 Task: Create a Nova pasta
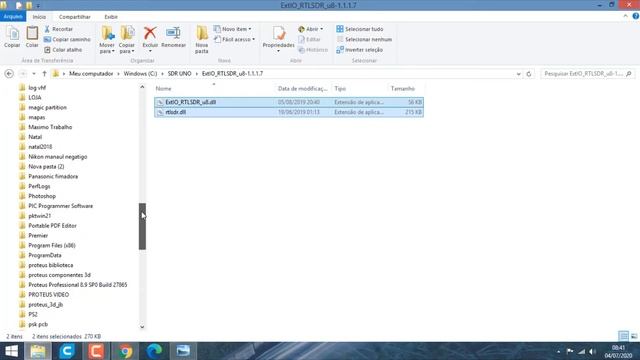coord(202,40)
